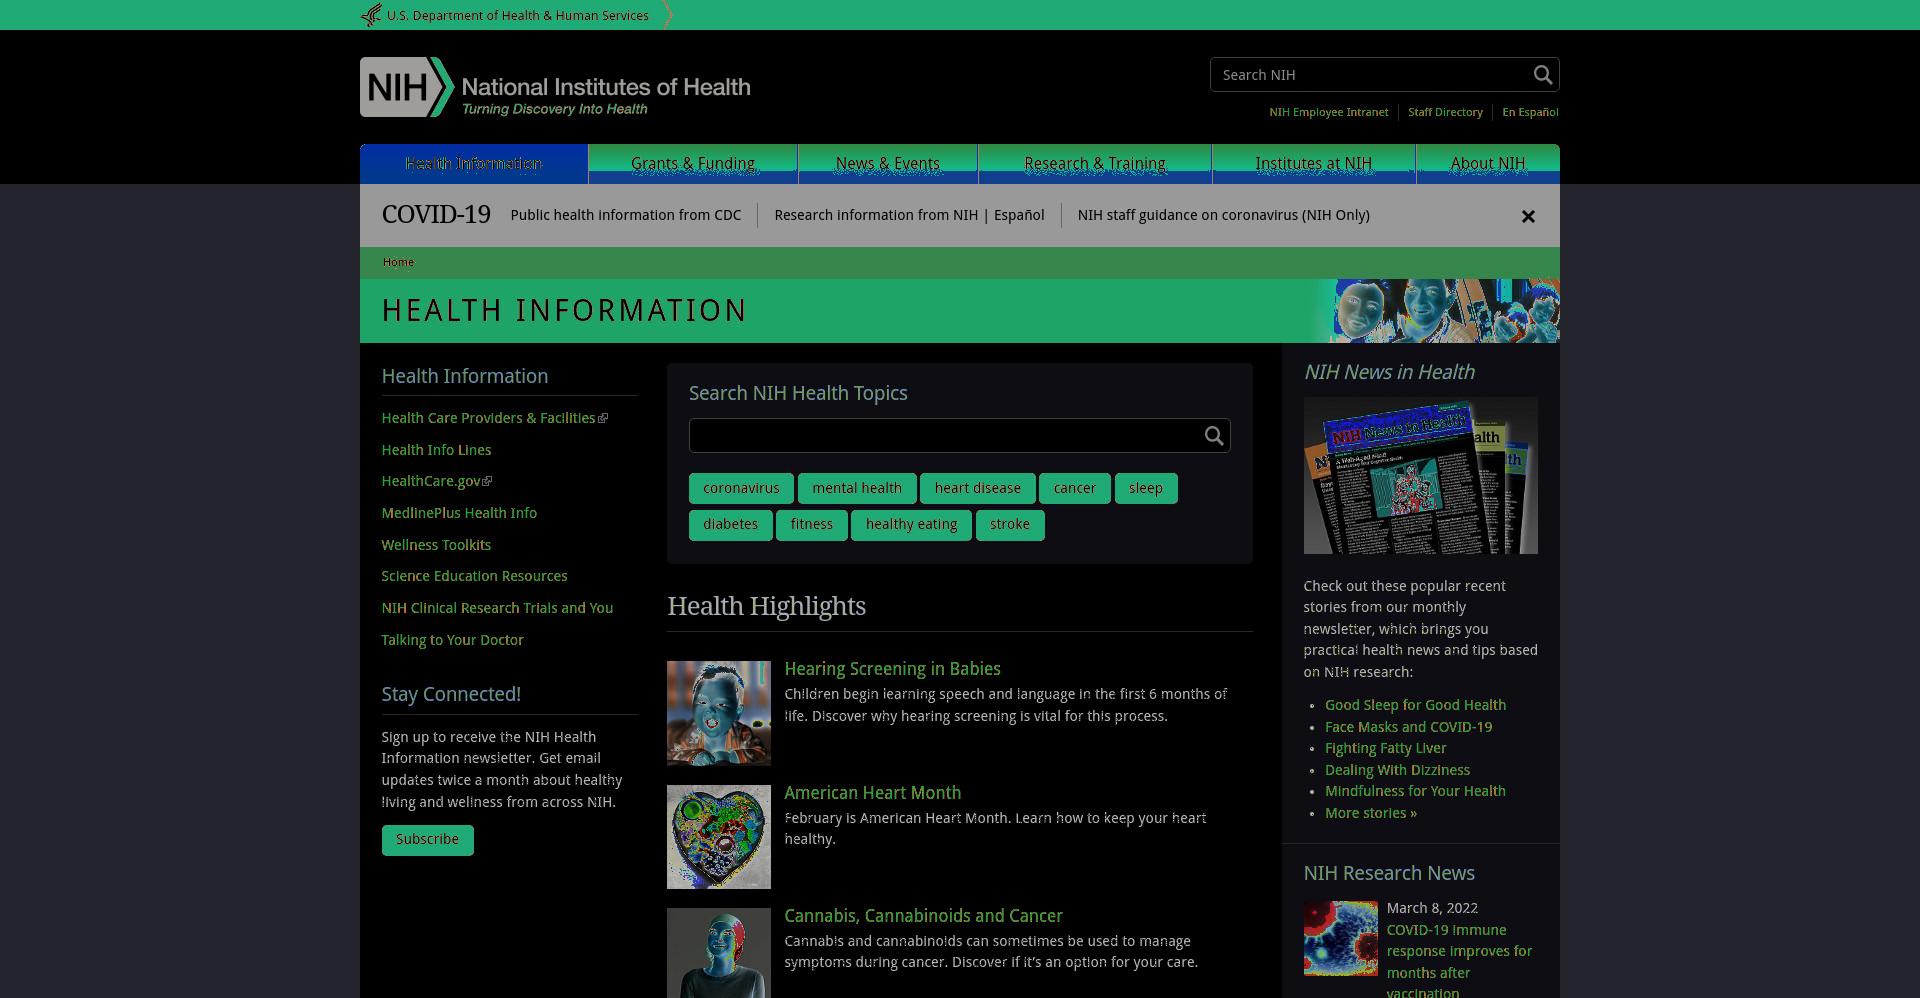
Task: Open Cannabis, Cannabinoids and Cancer article
Action: click(923, 916)
